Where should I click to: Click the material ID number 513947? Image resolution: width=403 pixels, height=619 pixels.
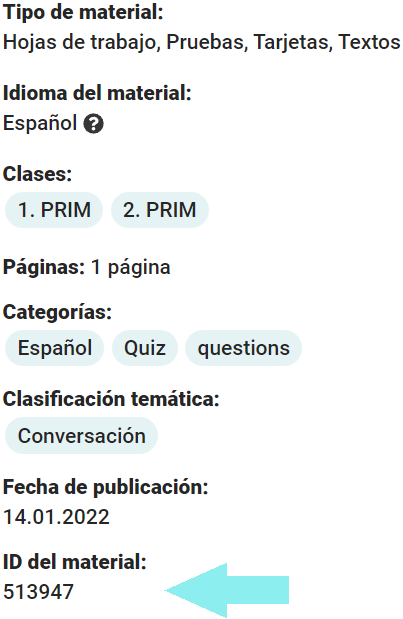tap(38, 592)
